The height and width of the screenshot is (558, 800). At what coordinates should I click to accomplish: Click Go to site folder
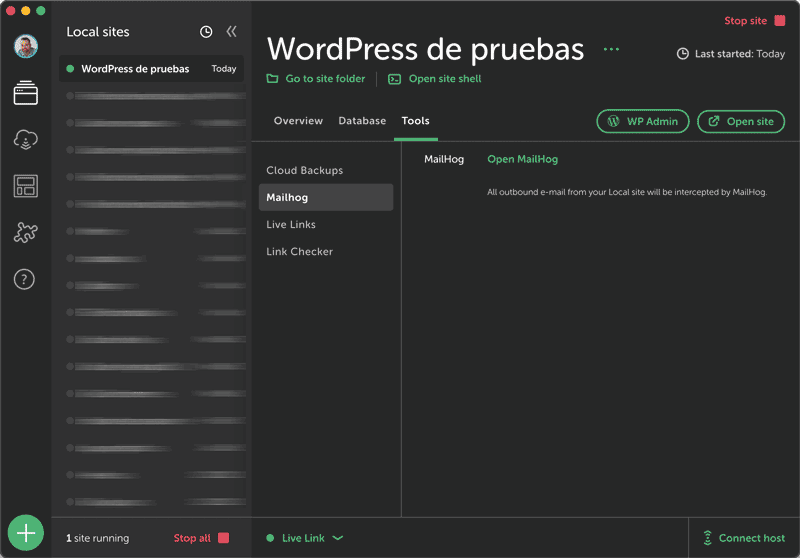(x=326, y=79)
